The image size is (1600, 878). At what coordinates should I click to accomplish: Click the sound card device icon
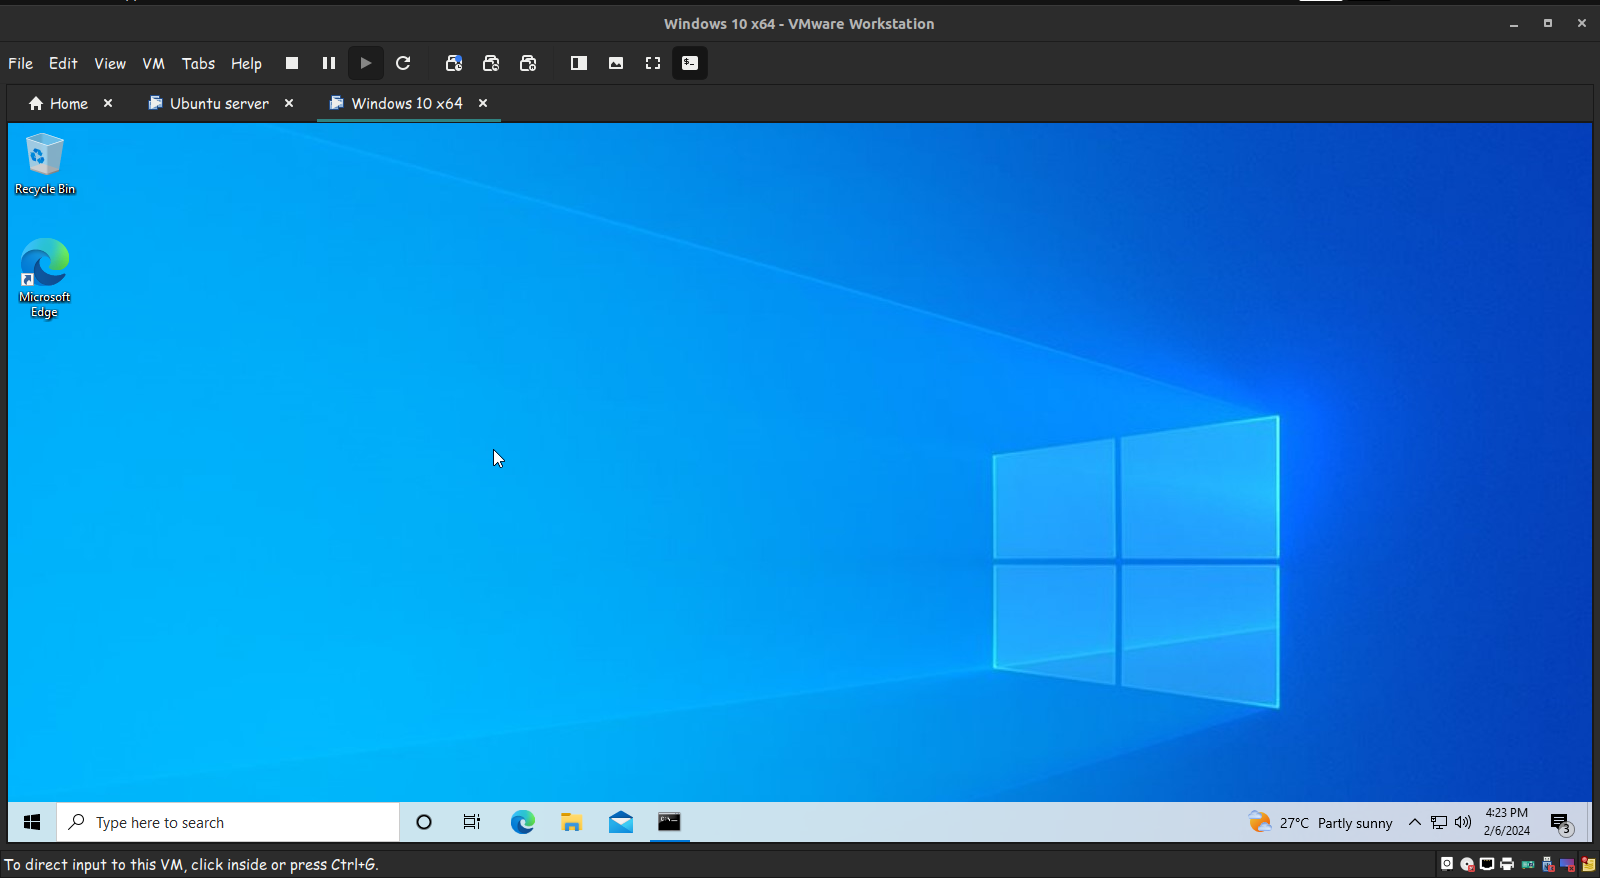click(x=1528, y=864)
